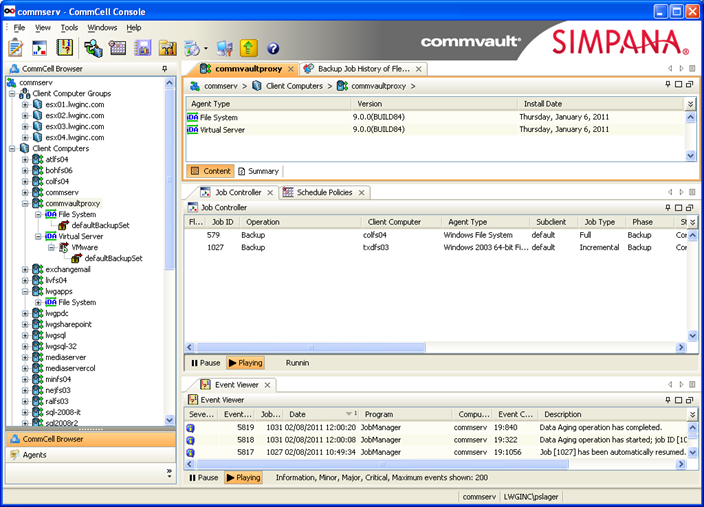Toggle Playing in the Event Viewer
This screenshot has width=704, height=507.
243,478
